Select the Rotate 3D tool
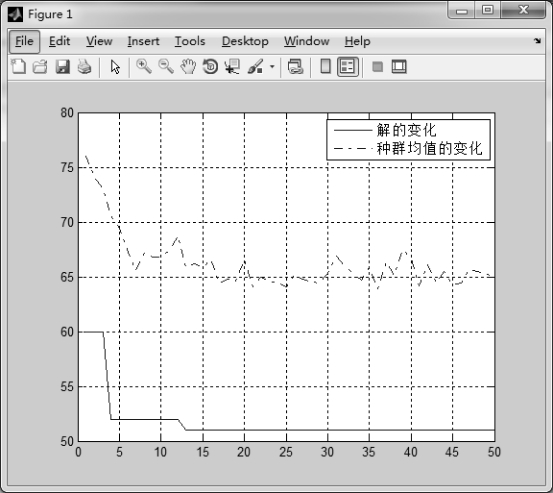Screen dimensions: 553x493 (211, 66)
